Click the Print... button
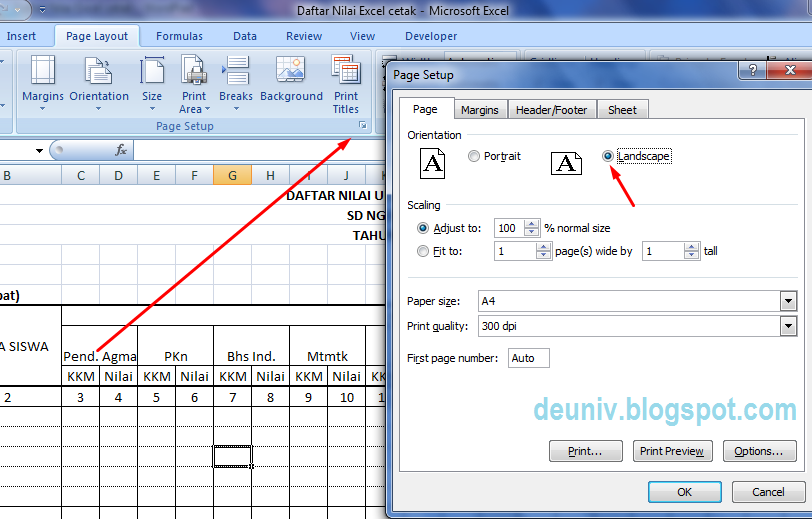 (x=586, y=451)
